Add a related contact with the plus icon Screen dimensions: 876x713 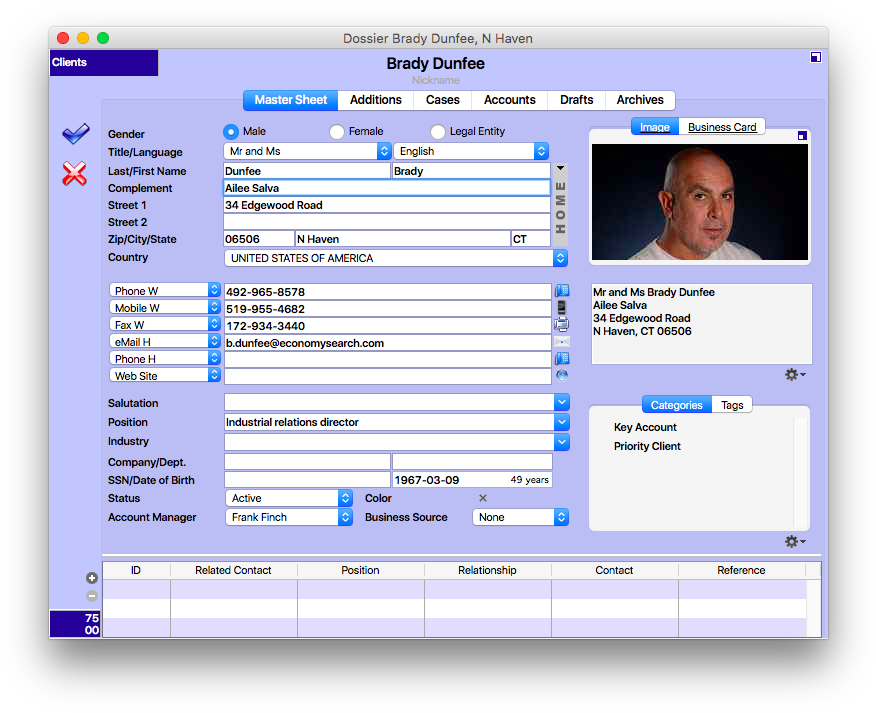coord(92,578)
